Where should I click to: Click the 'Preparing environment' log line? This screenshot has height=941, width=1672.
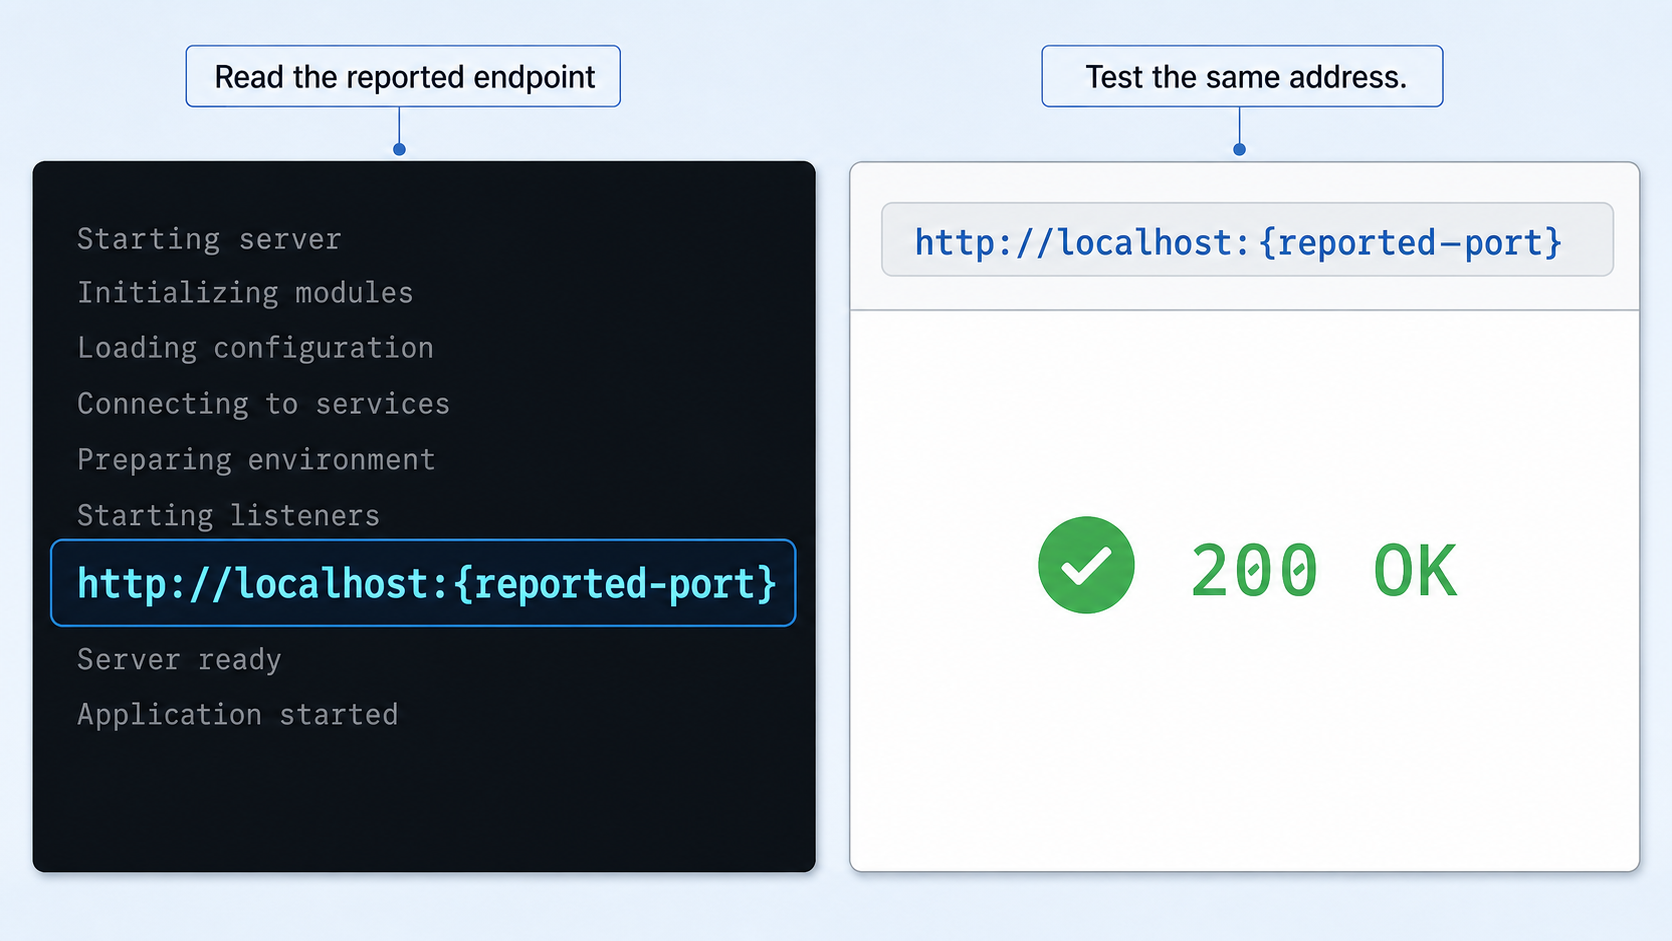point(256,459)
